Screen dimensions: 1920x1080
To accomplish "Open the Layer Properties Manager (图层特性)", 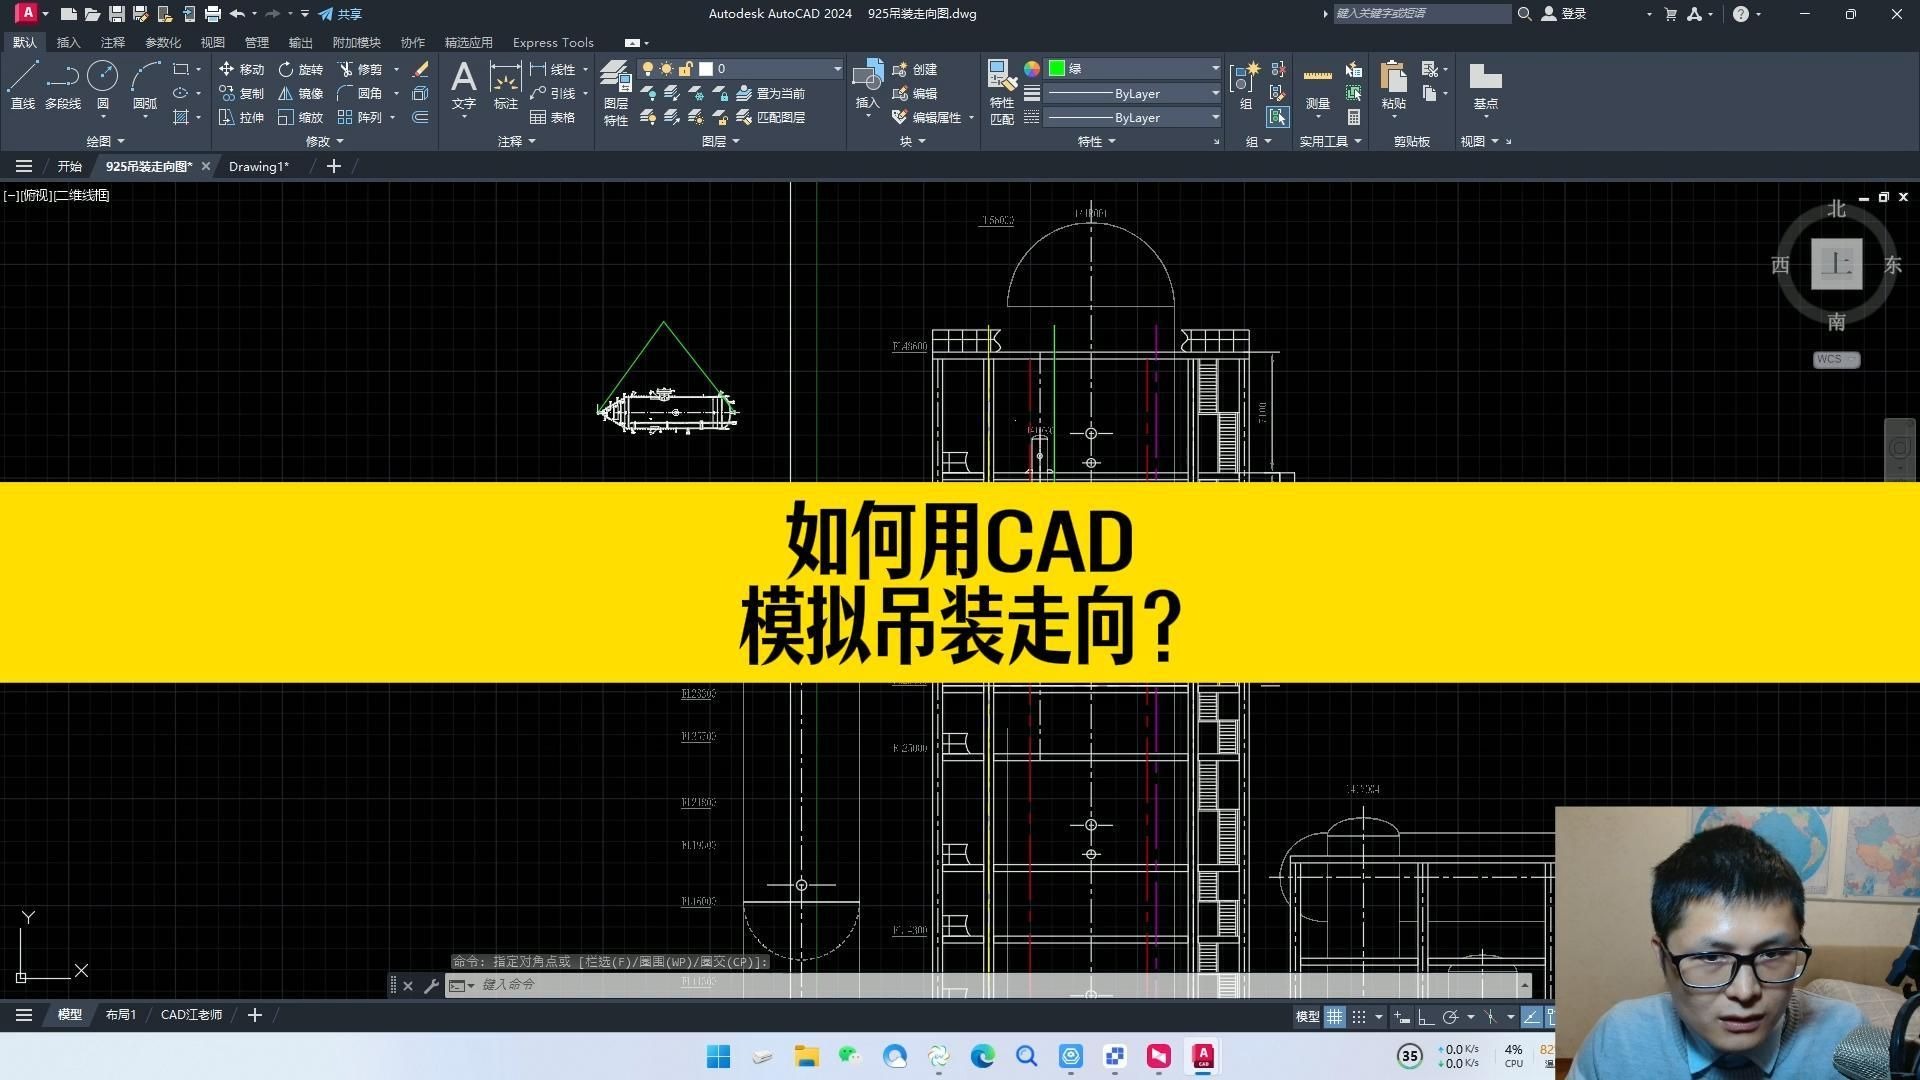I will click(x=615, y=93).
